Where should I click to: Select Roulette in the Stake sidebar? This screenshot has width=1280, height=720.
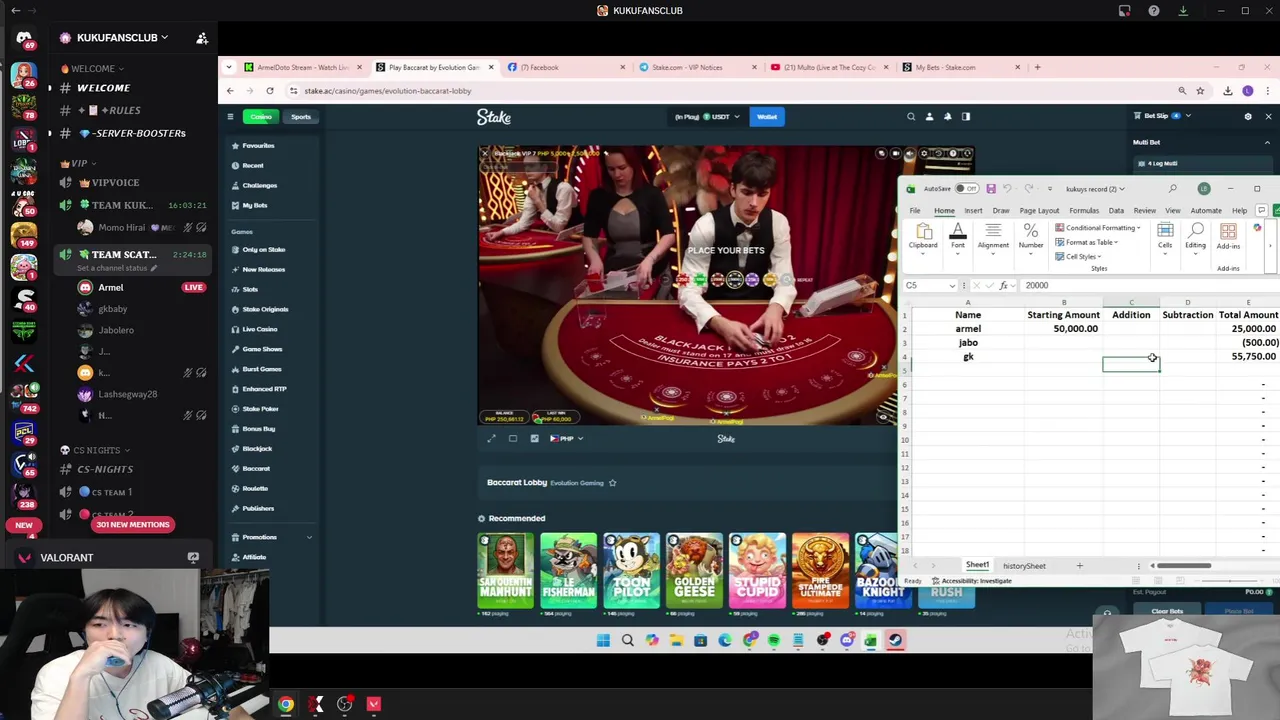click(x=255, y=488)
